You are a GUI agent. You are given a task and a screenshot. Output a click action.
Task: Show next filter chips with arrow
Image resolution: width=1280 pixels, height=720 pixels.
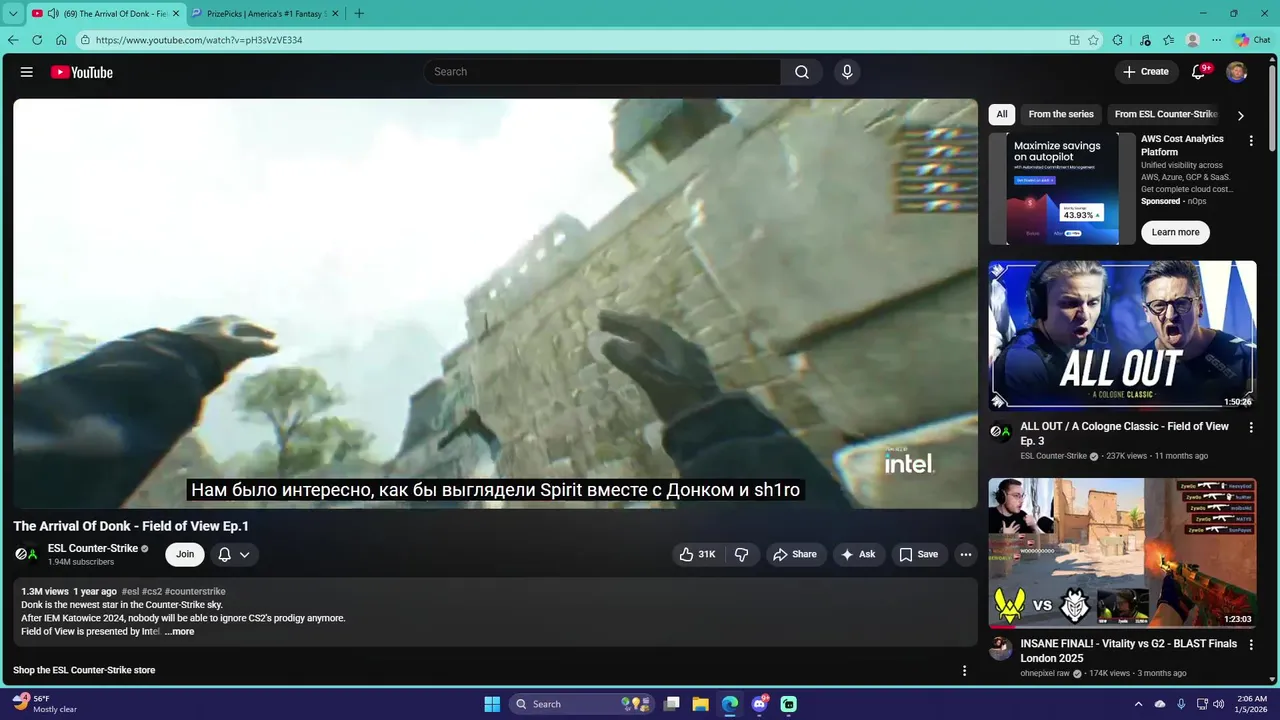(x=1241, y=115)
